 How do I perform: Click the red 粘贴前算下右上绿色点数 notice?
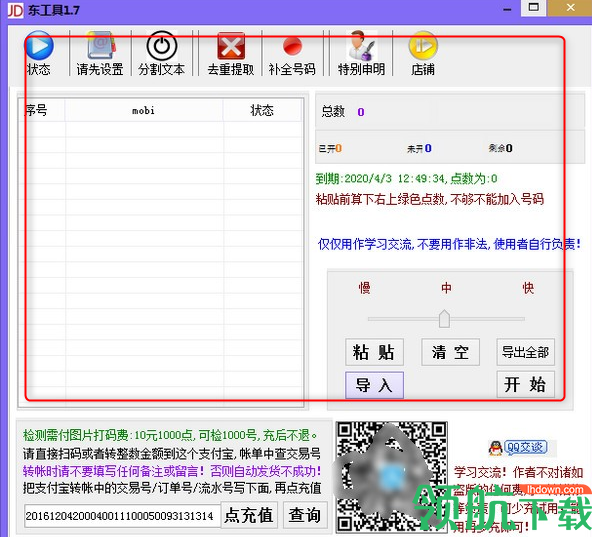(x=430, y=199)
